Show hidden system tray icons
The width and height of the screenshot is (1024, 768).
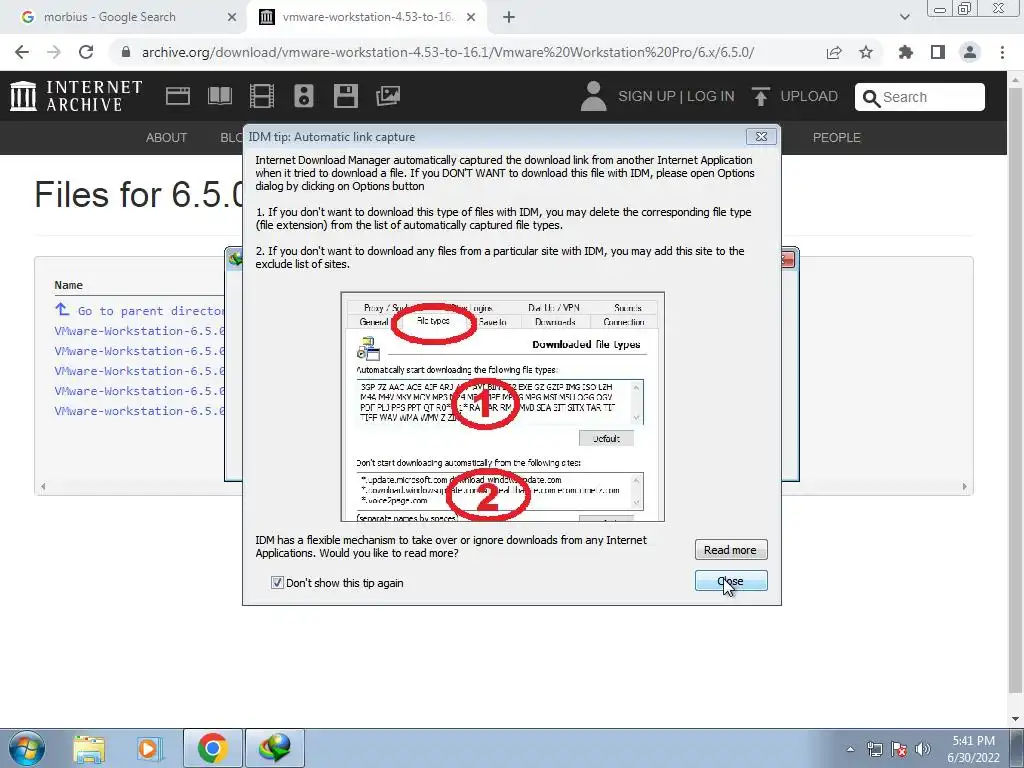[x=850, y=749]
